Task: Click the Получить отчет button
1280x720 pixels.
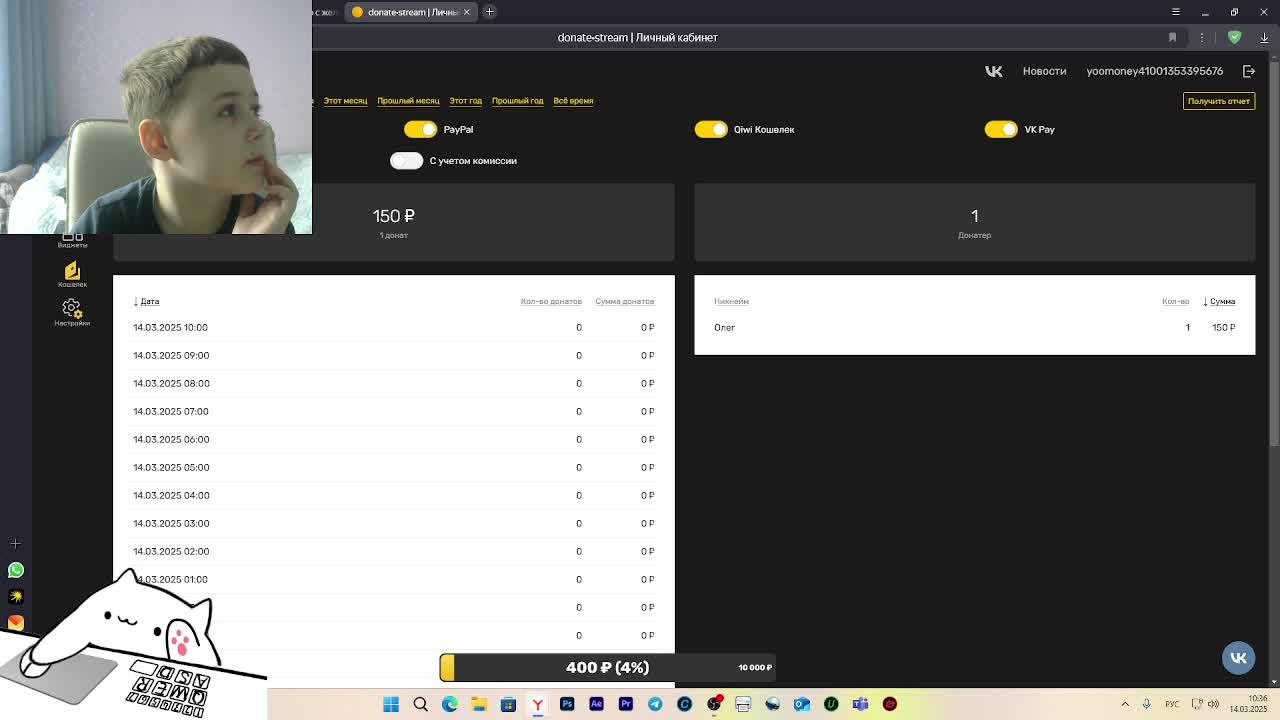Action: pos(1219,101)
